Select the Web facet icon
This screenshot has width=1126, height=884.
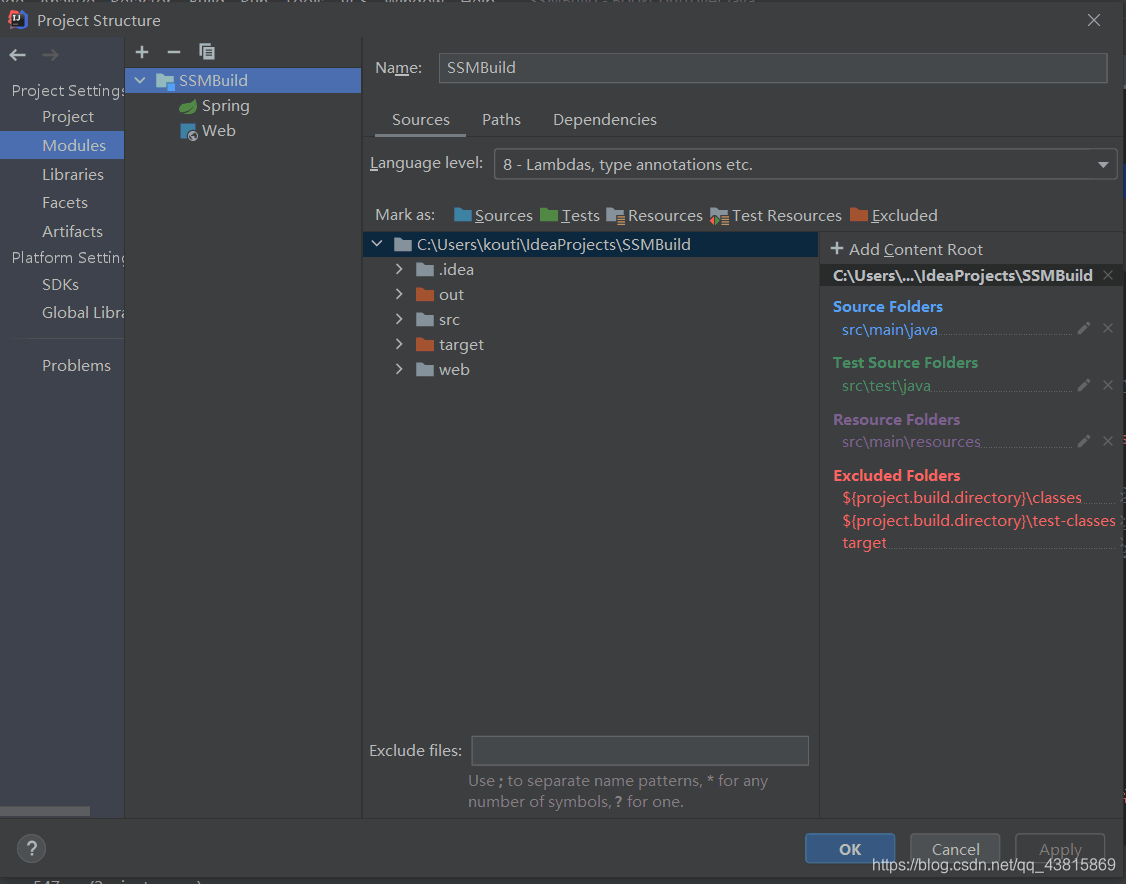point(188,132)
